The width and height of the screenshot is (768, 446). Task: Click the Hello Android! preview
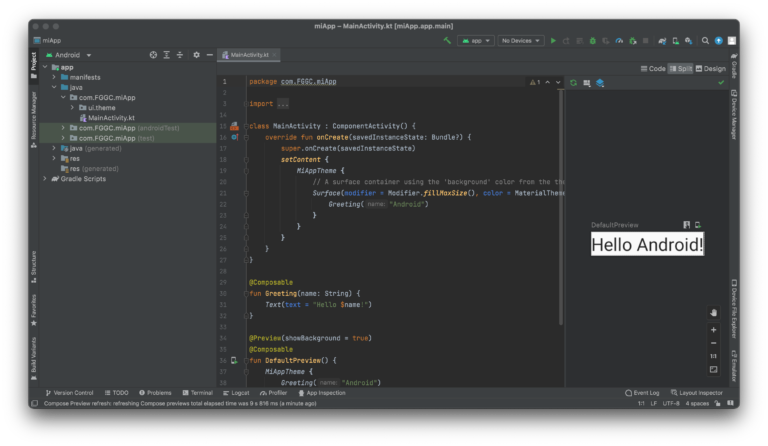point(648,244)
